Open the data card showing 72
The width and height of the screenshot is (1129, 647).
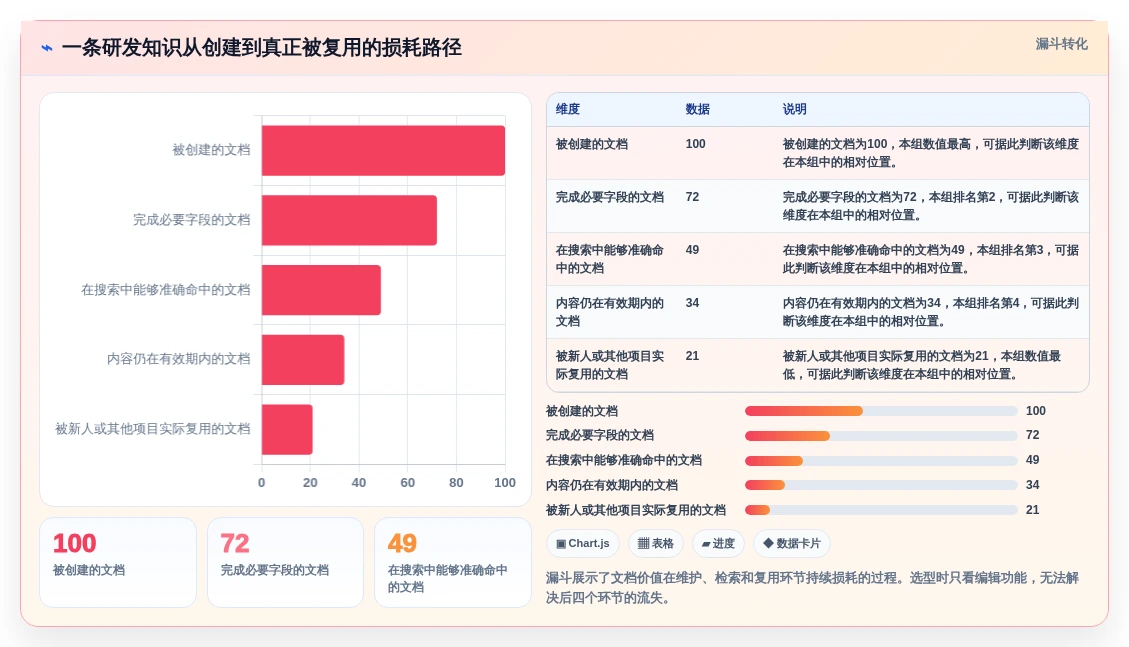click(x=285, y=562)
